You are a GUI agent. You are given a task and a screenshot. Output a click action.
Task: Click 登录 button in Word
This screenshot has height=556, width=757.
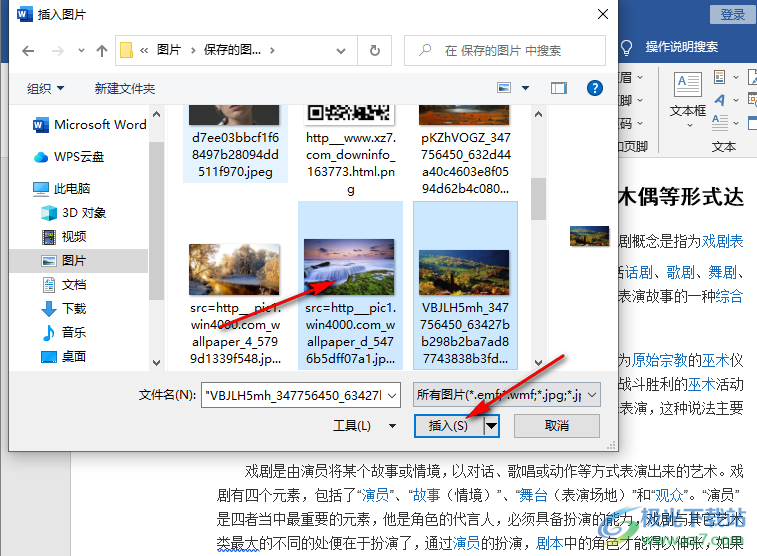732,14
